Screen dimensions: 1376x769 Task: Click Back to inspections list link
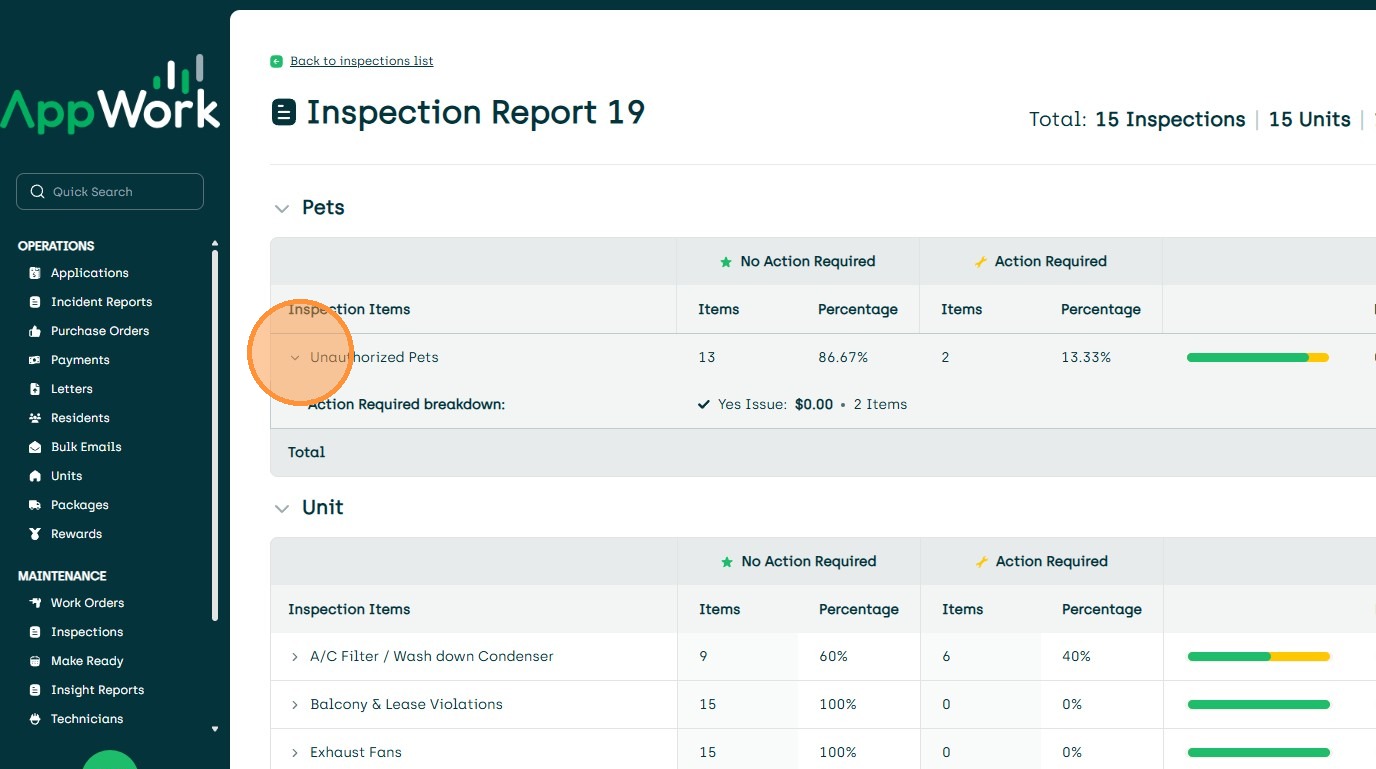(x=361, y=61)
